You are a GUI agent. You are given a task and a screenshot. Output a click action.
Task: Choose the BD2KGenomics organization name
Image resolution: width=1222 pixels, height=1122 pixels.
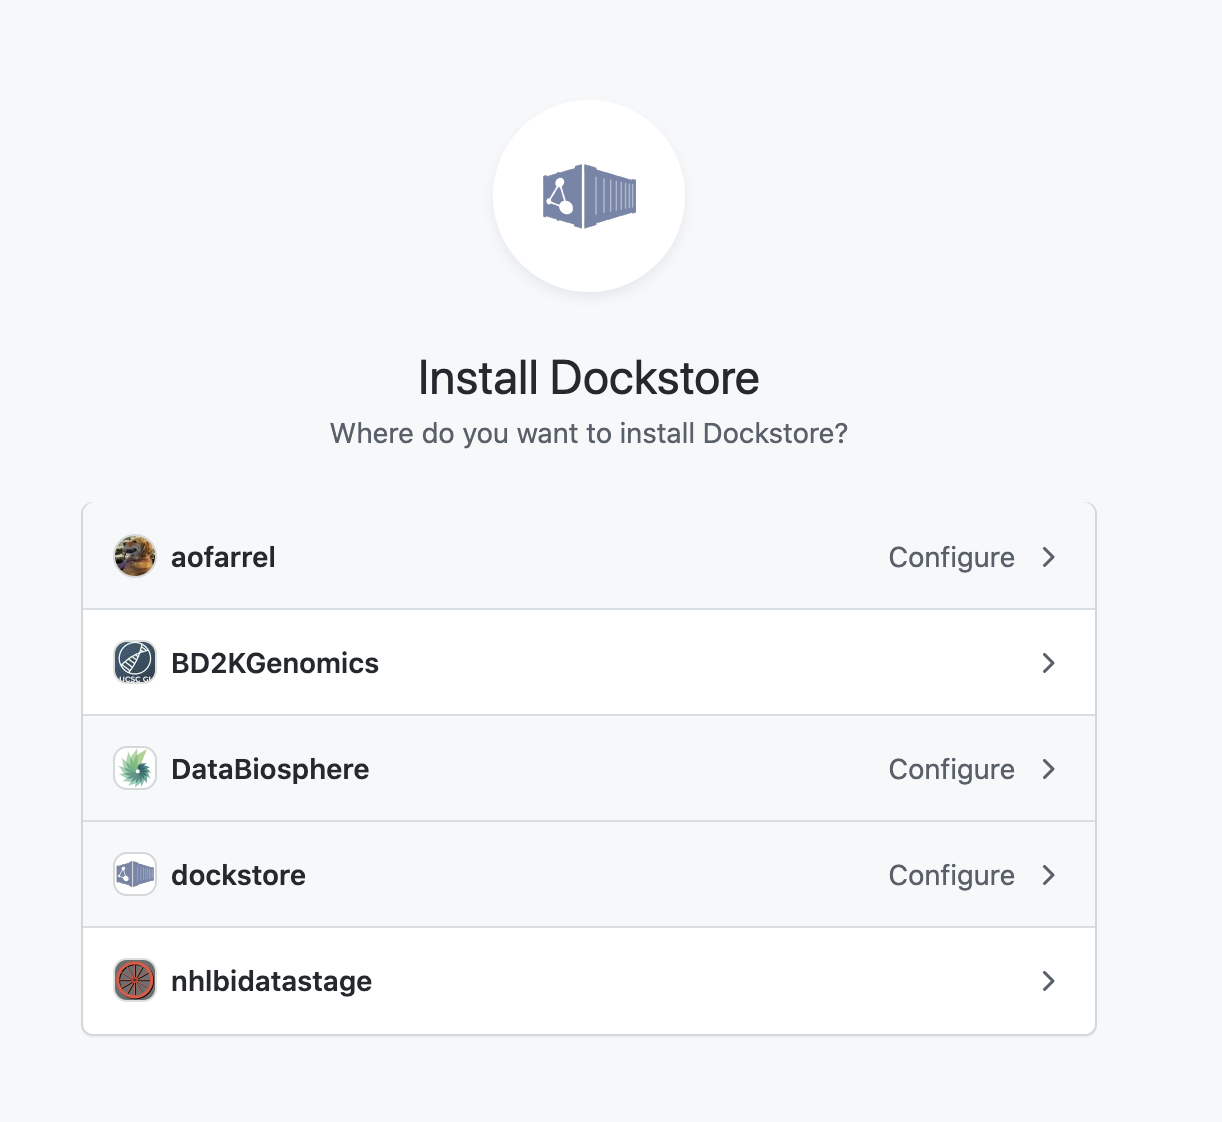(x=275, y=663)
